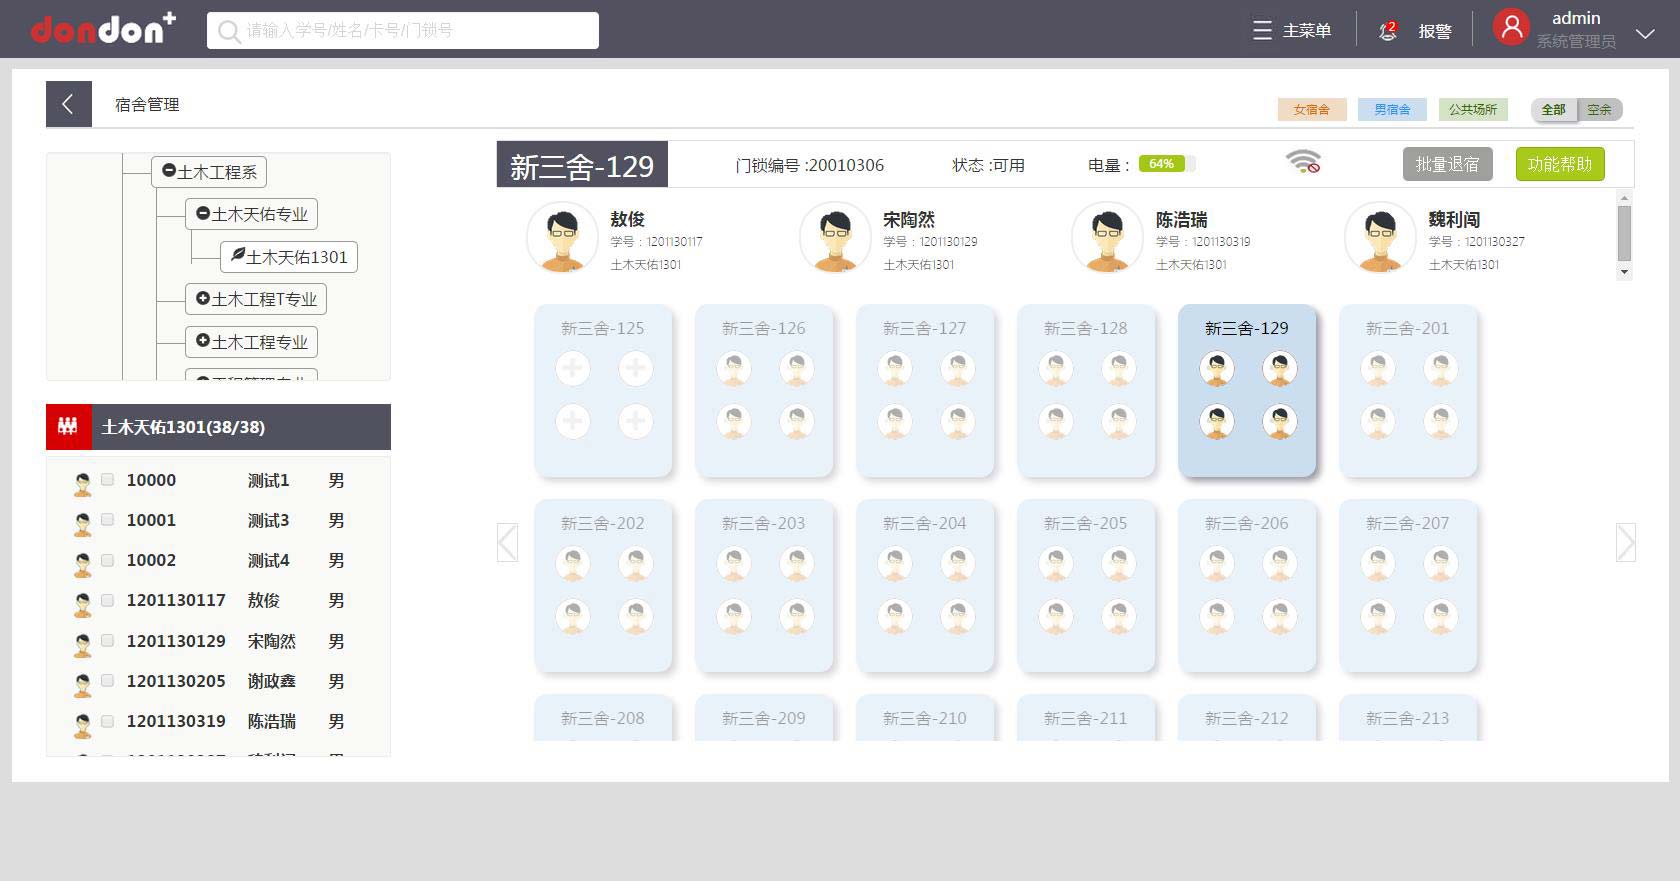1680x881 pixels.
Task: Click the 功能帮助 button
Action: [x=1559, y=164]
